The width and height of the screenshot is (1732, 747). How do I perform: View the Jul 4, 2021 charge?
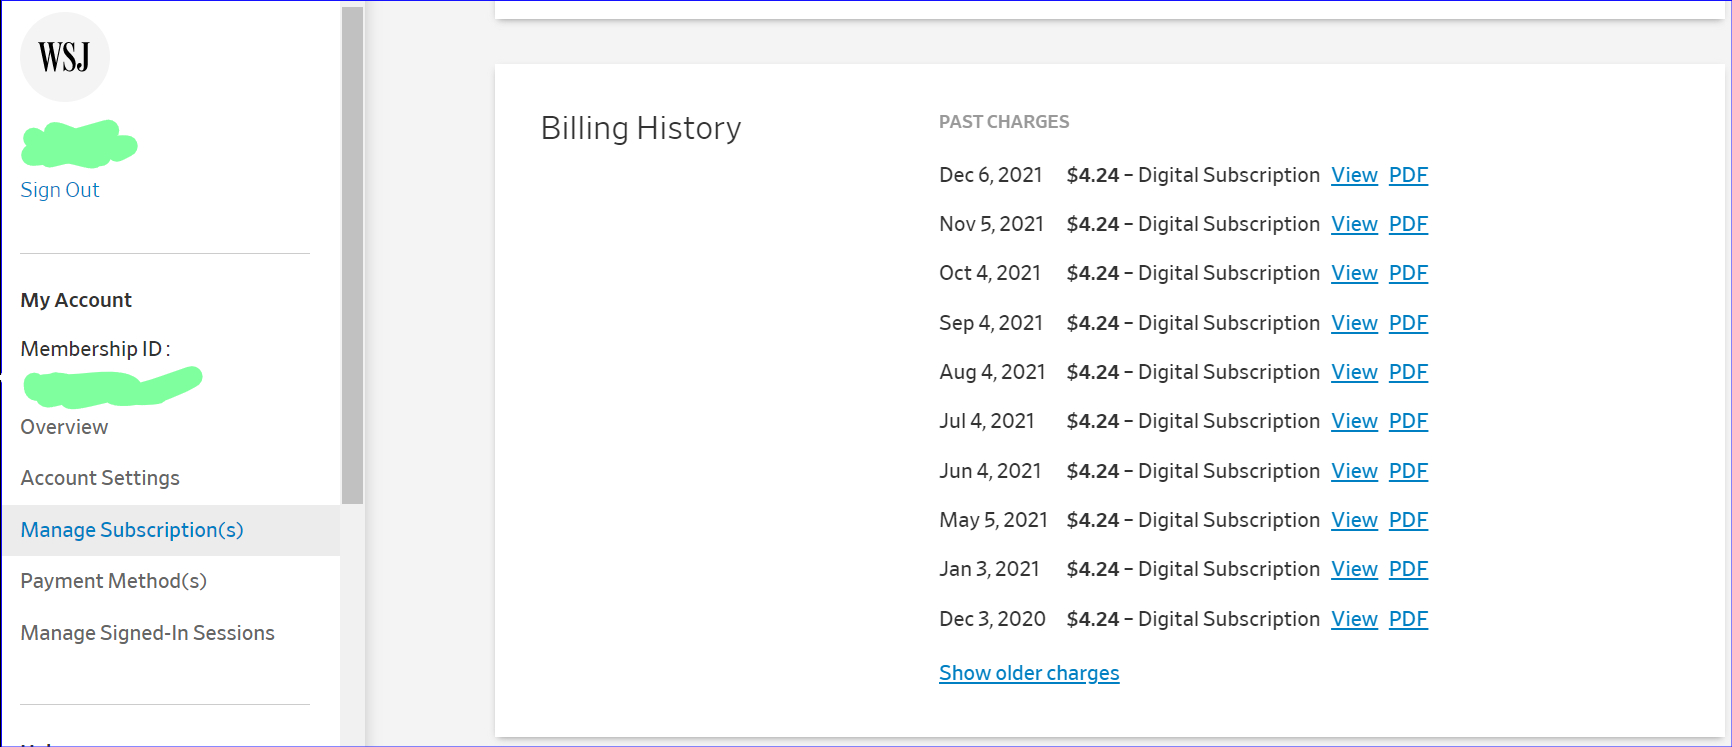point(1354,421)
